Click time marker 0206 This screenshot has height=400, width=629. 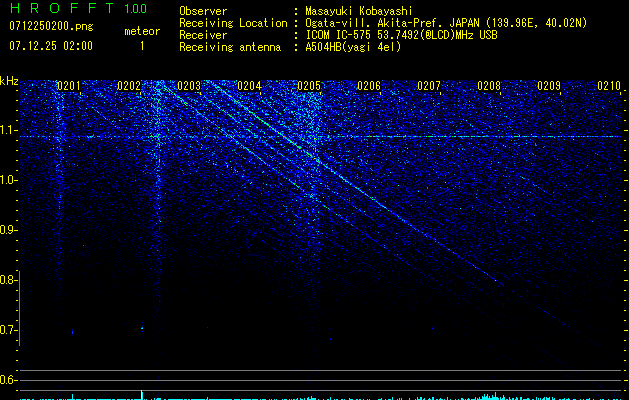pyautogui.click(x=369, y=86)
